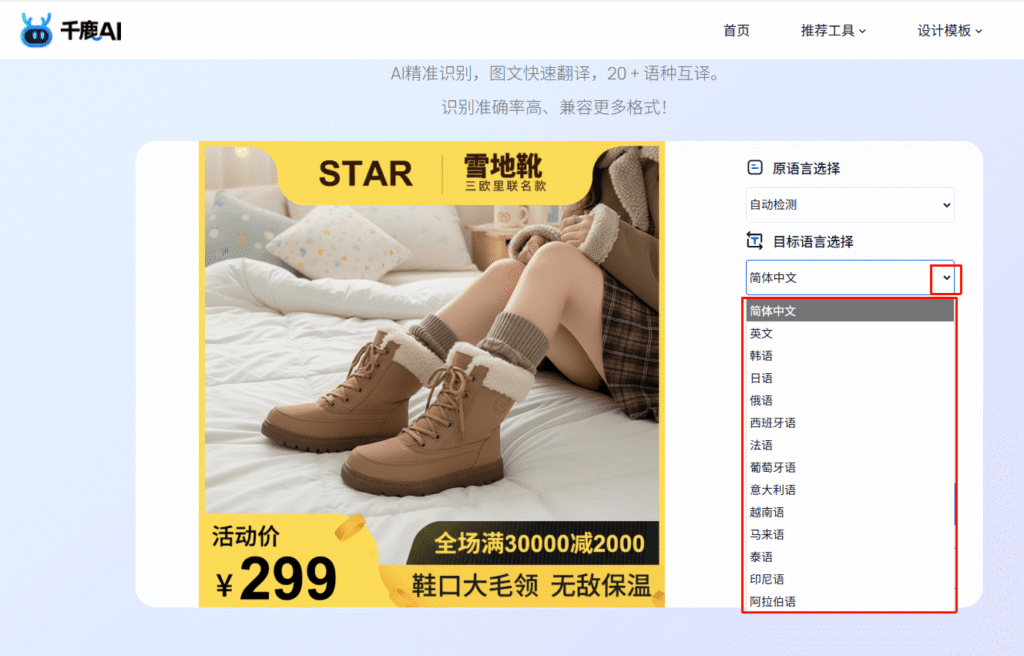Screen dimensions: 1024x656
Task: Pick 葡萄牙语 as target language
Action: (773, 467)
